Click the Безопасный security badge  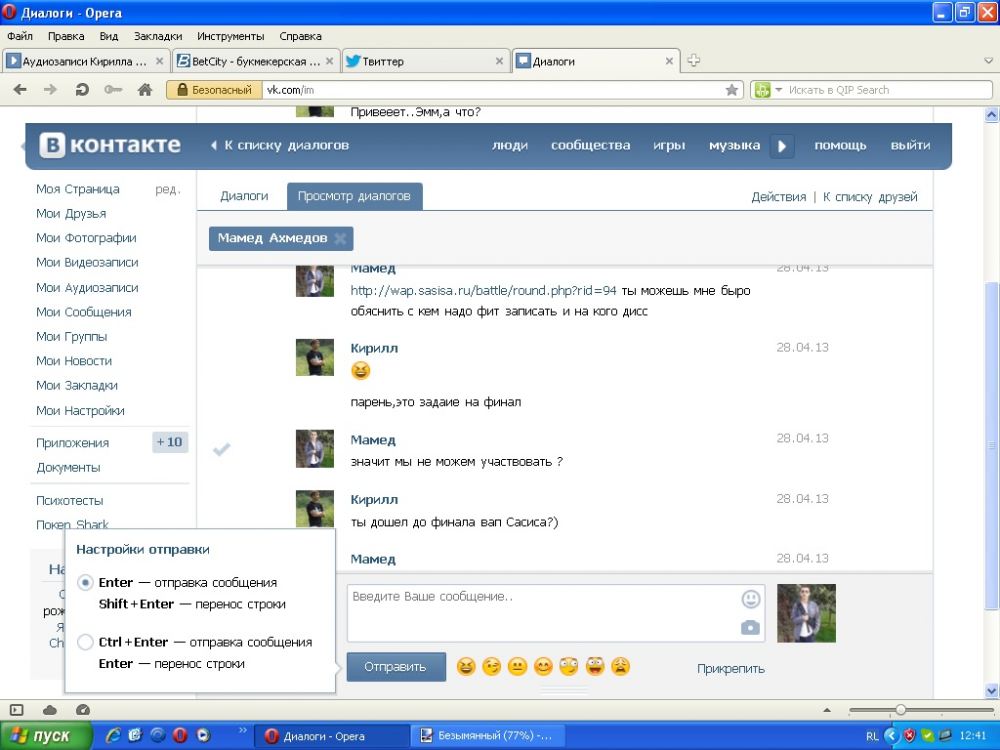coord(215,90)
